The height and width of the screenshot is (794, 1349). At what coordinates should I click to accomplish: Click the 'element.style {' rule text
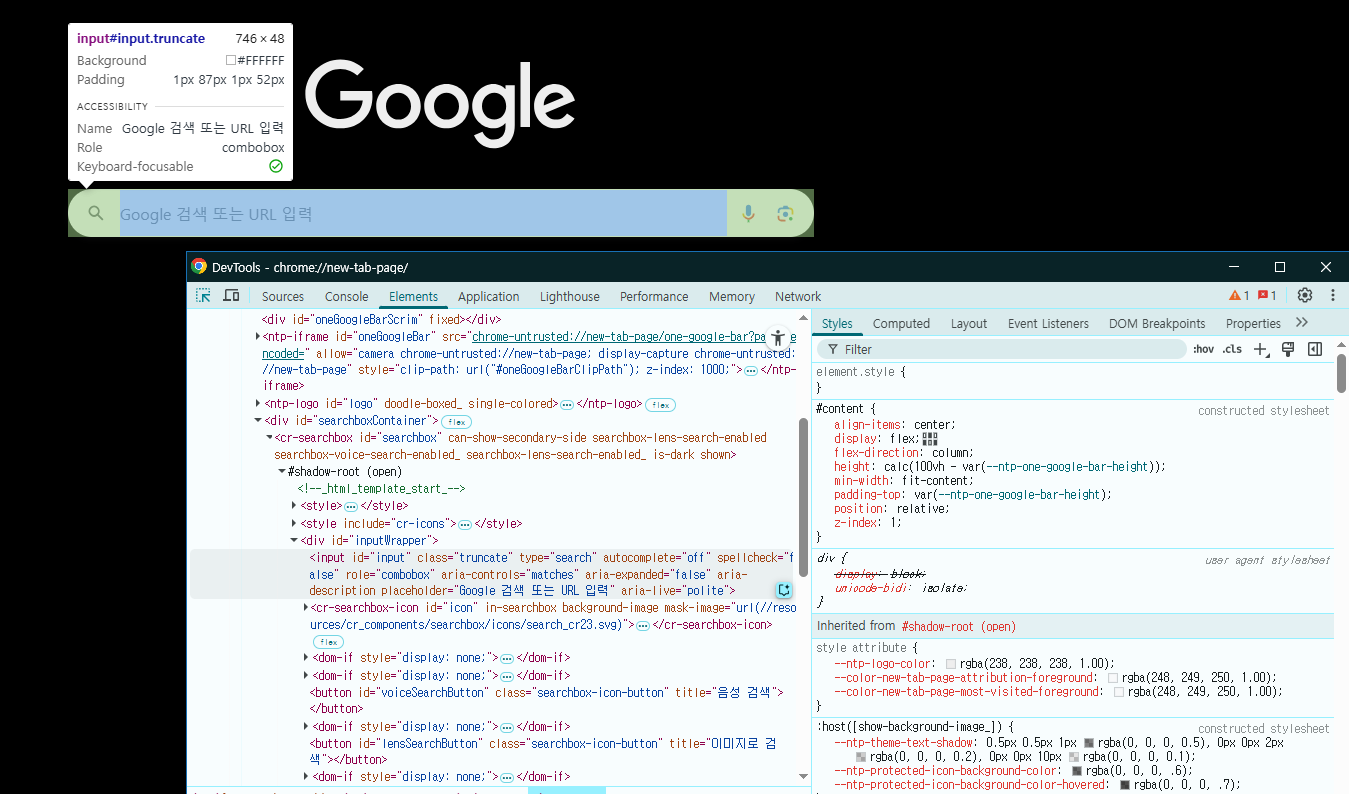(x=861, y=372)
